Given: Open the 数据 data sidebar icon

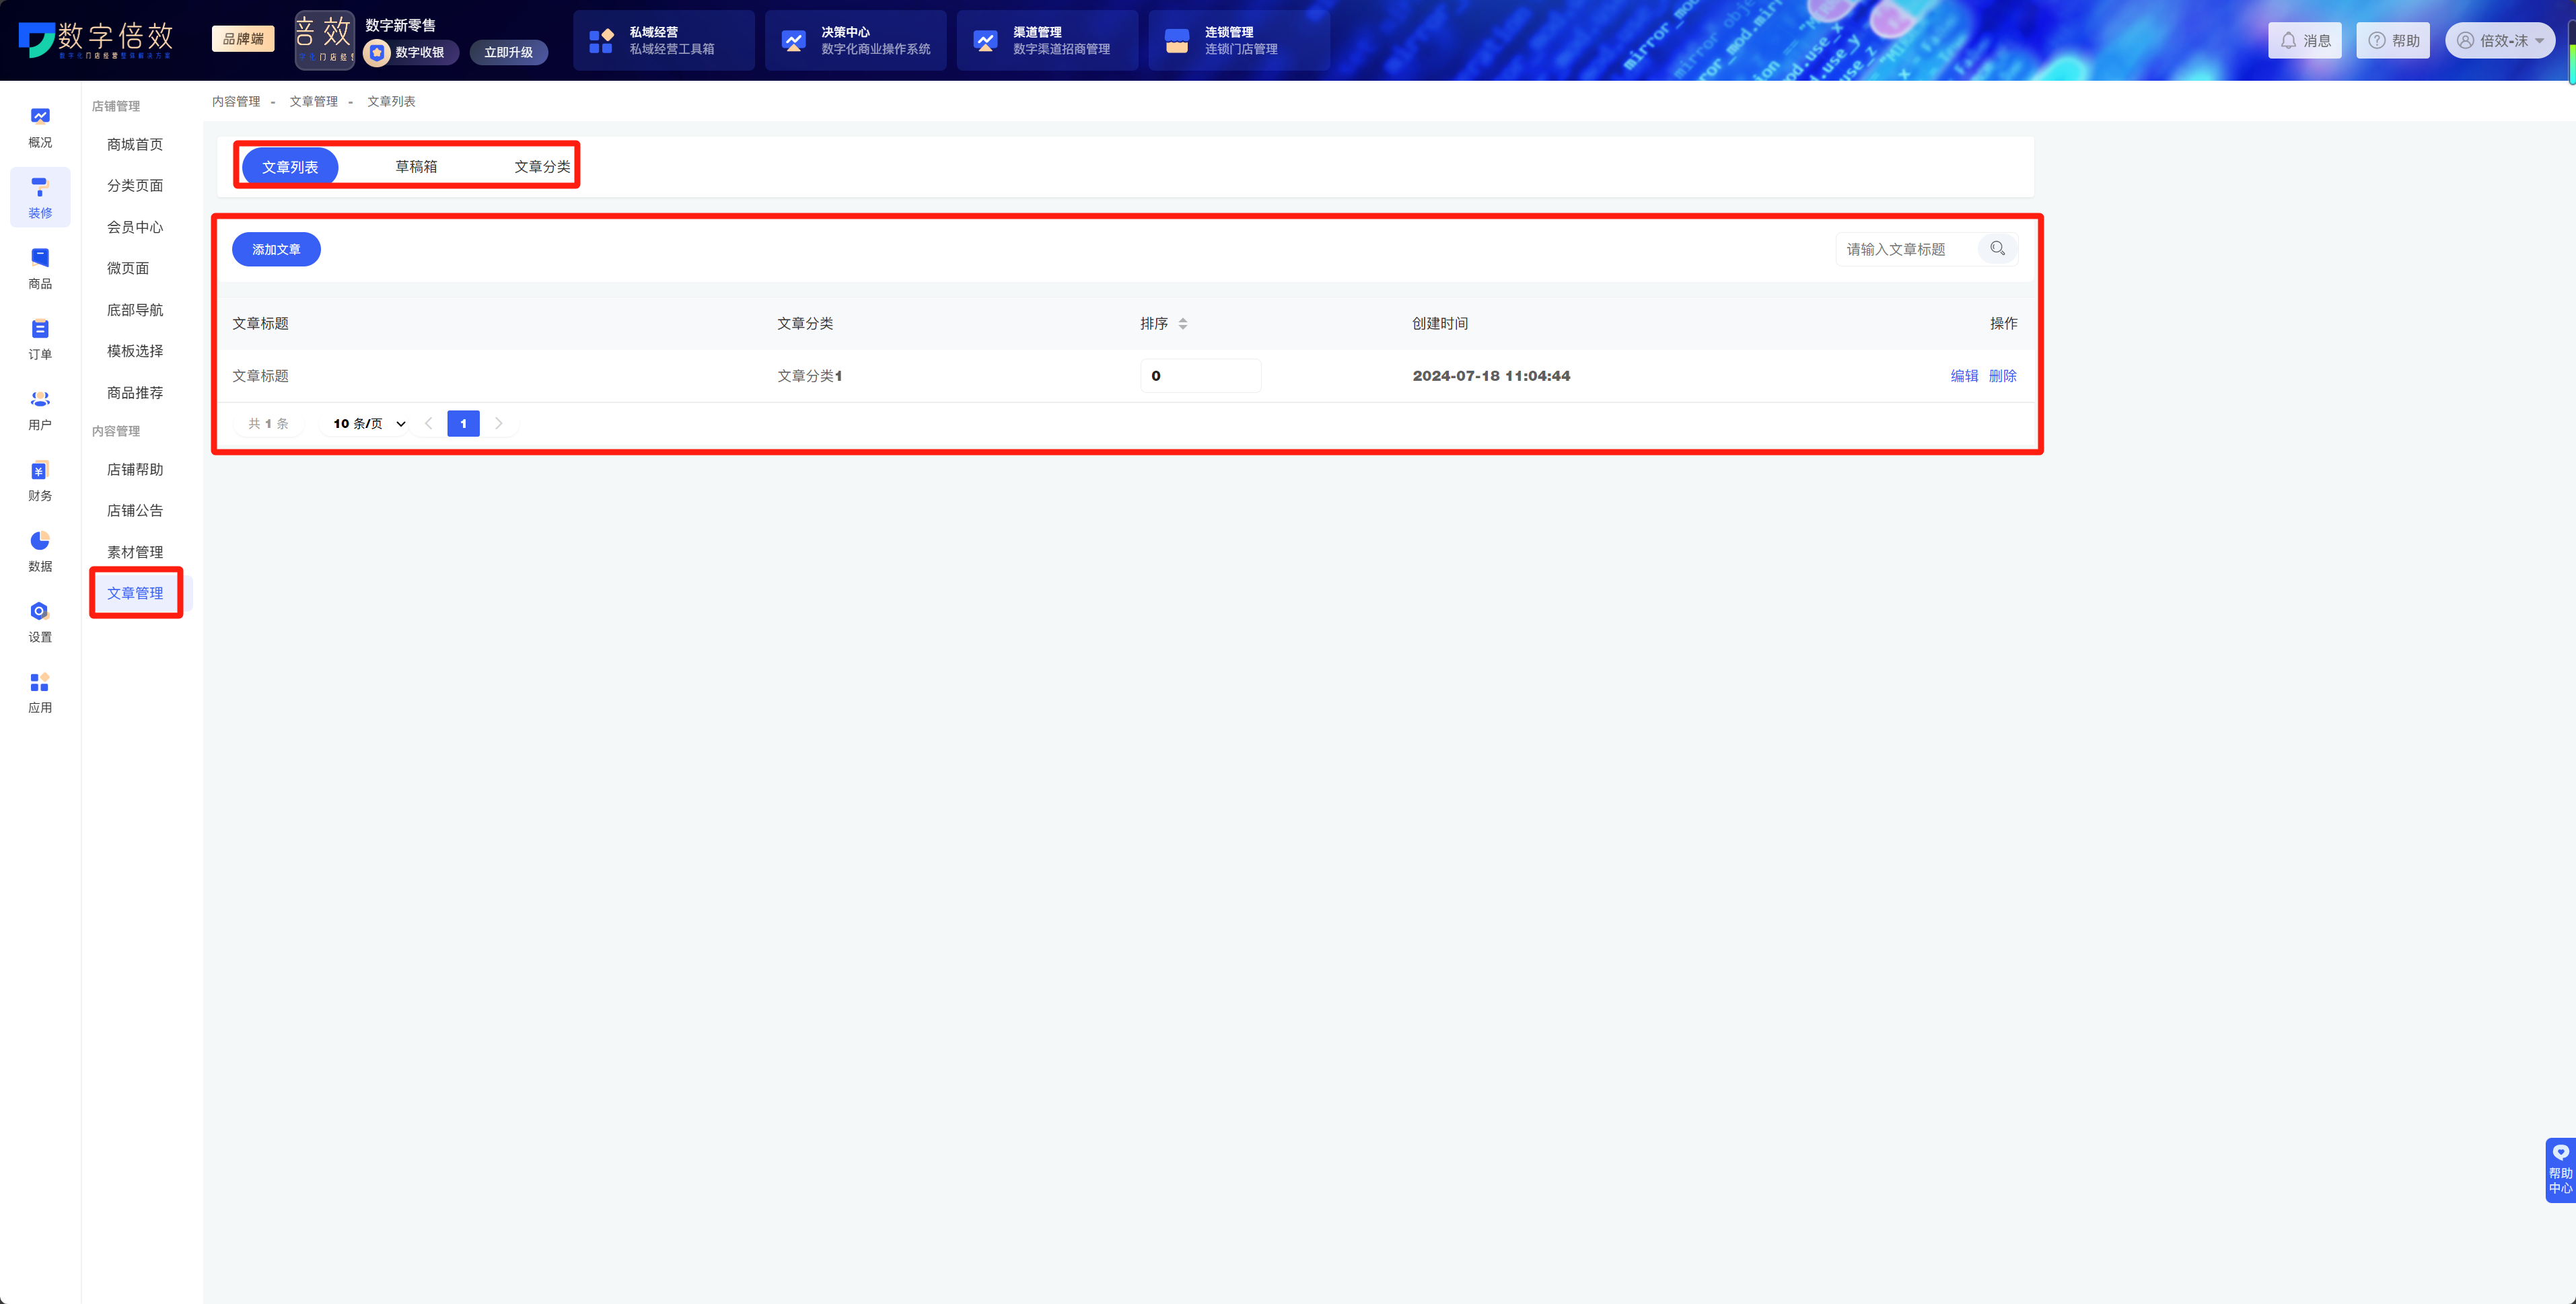Looking at the screenshot, I should [40, 551].
